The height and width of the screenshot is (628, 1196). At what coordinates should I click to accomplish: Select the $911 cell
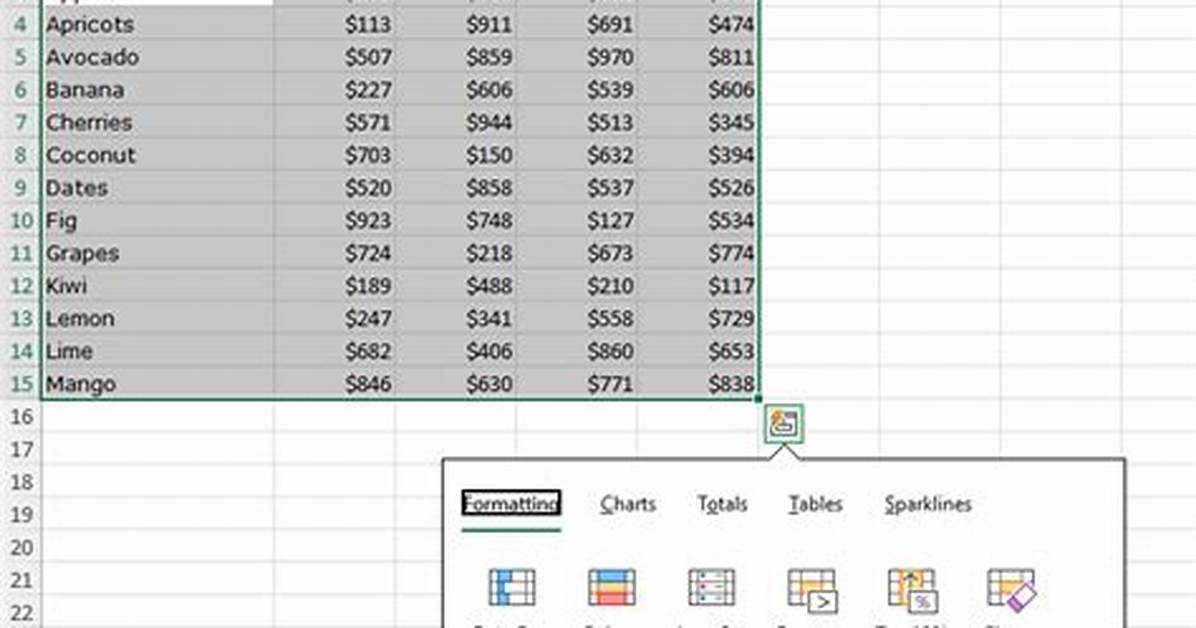pyautogui.click(x=456, y=24)
